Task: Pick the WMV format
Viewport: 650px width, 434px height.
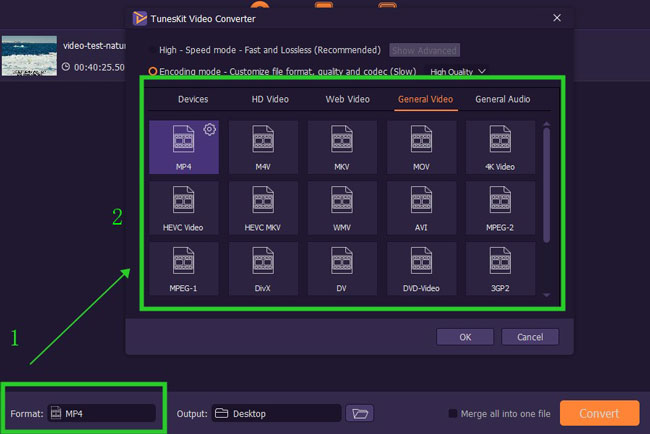Action: (342, 208)
